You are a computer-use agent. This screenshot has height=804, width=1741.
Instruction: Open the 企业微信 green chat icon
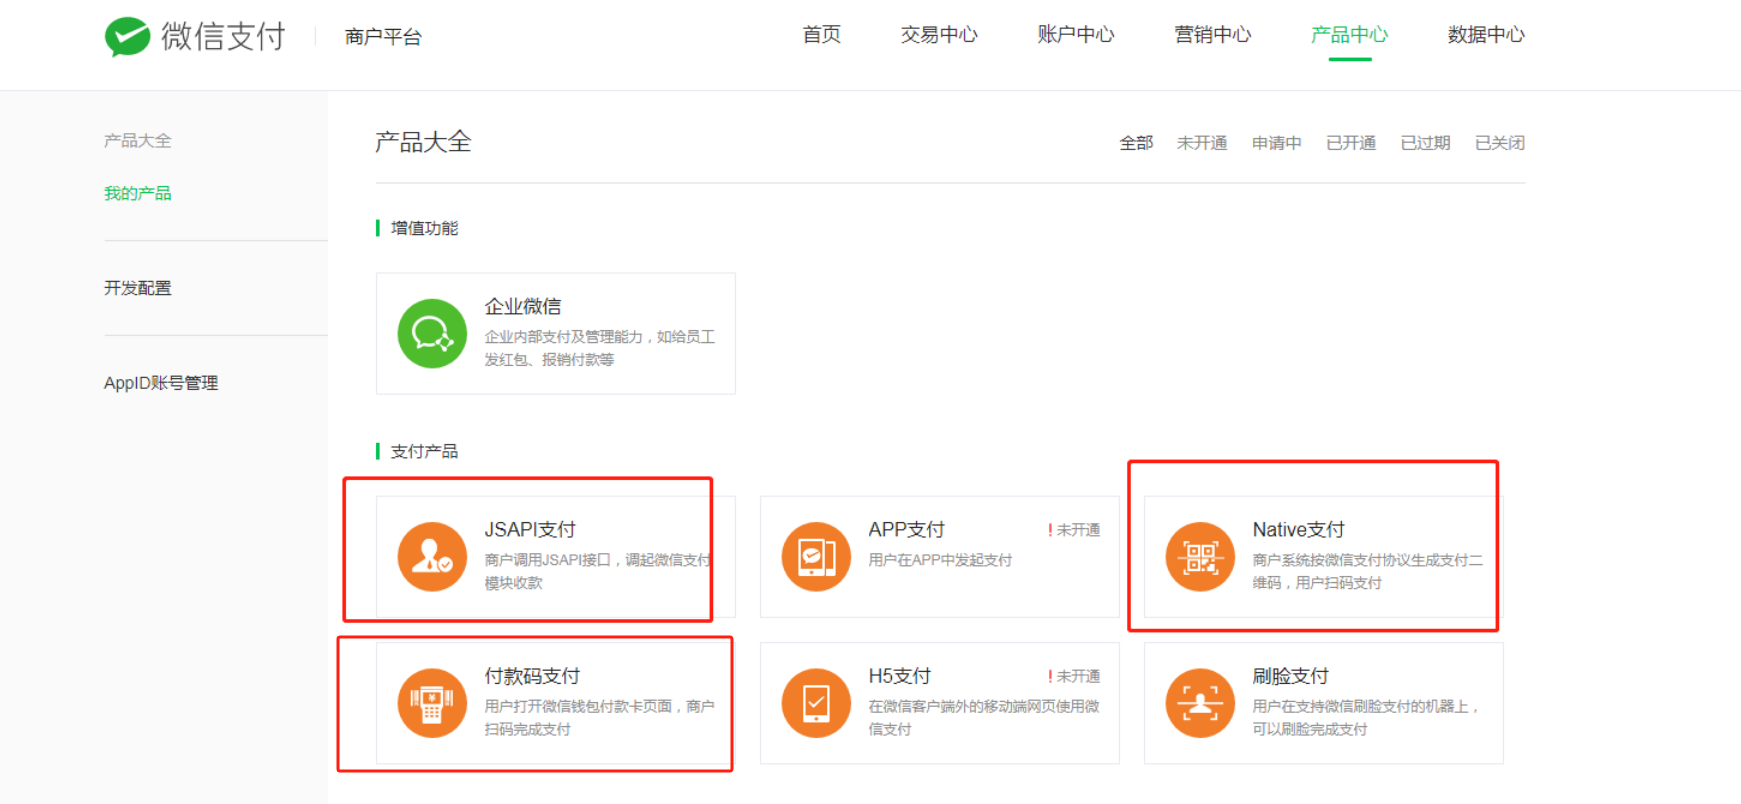pyautogui.click(x=432, y=334)
